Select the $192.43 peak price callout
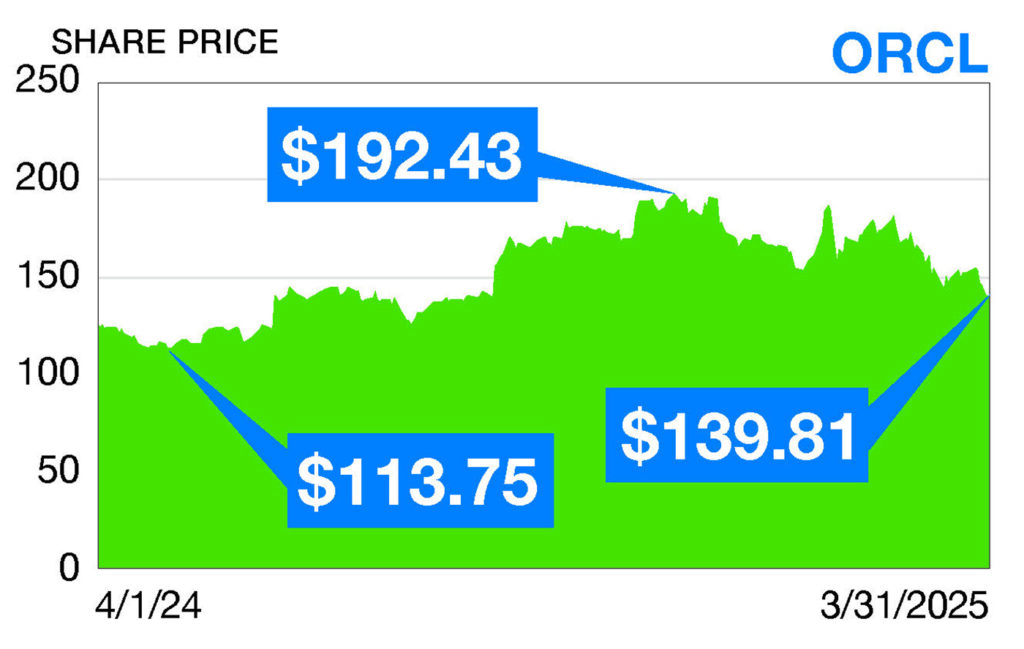Image resolution: width=1024 pixels, height=649 pixels. (402, 155)
